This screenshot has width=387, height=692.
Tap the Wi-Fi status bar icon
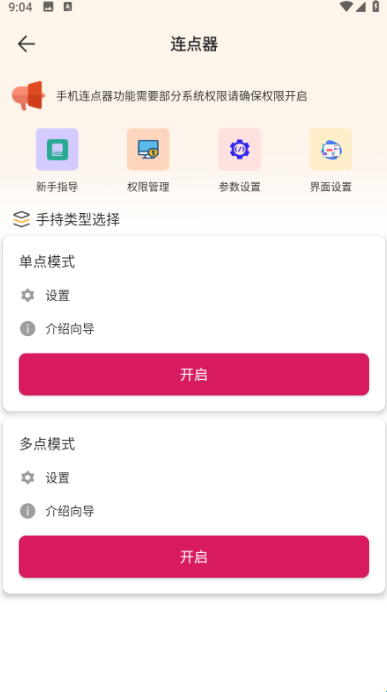pyautogui.click(x=346, y=6)
